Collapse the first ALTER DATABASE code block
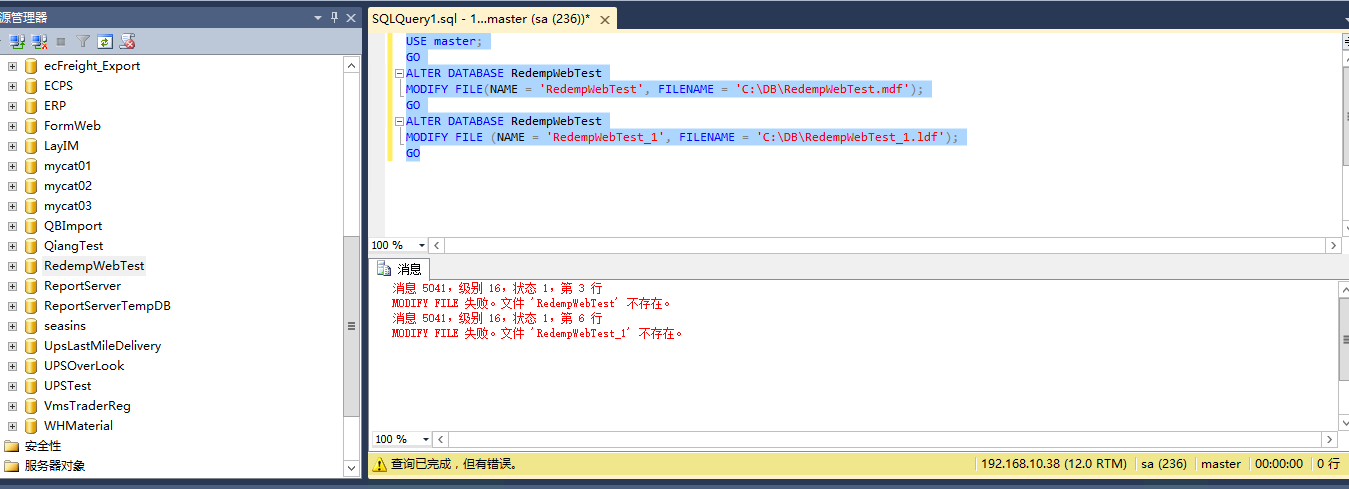Screen dimensions: 1349x489 click(399, 74)
